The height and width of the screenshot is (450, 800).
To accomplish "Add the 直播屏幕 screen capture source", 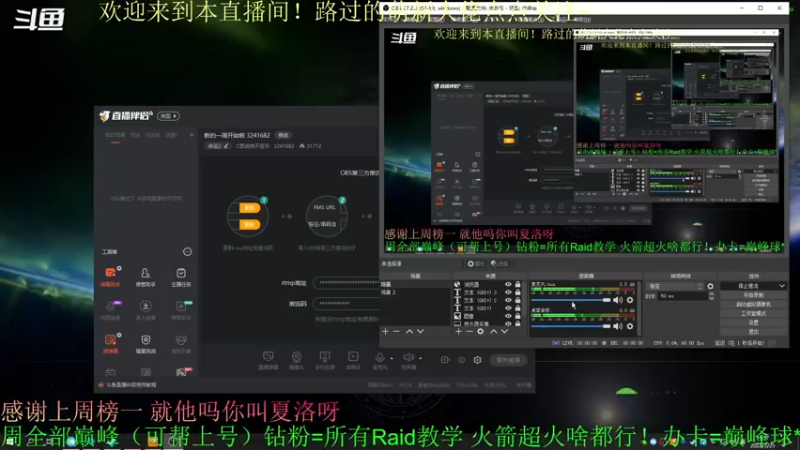I will pyautogui.click(x=268, y=360).
